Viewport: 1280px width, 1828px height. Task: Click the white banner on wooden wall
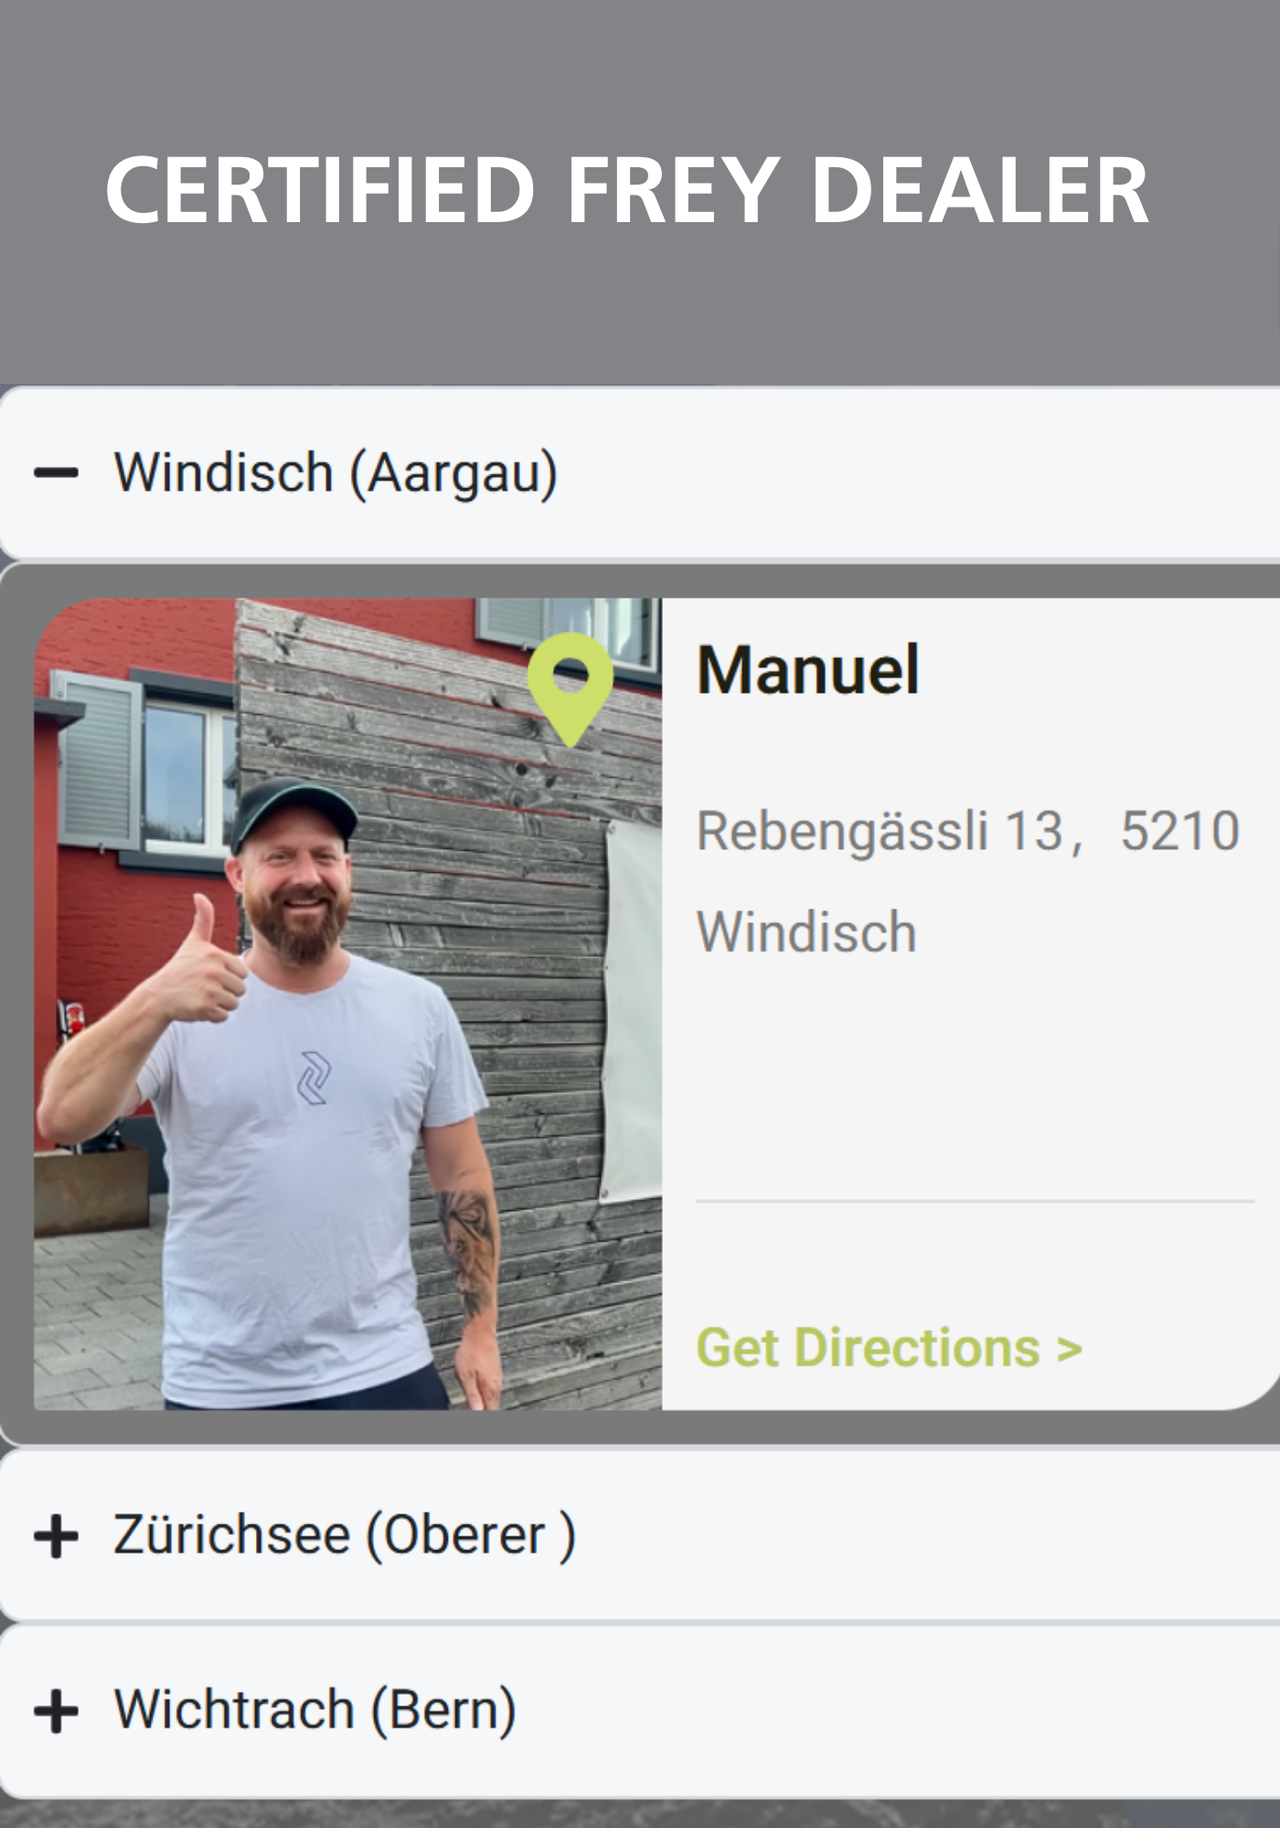(630, 1010)
